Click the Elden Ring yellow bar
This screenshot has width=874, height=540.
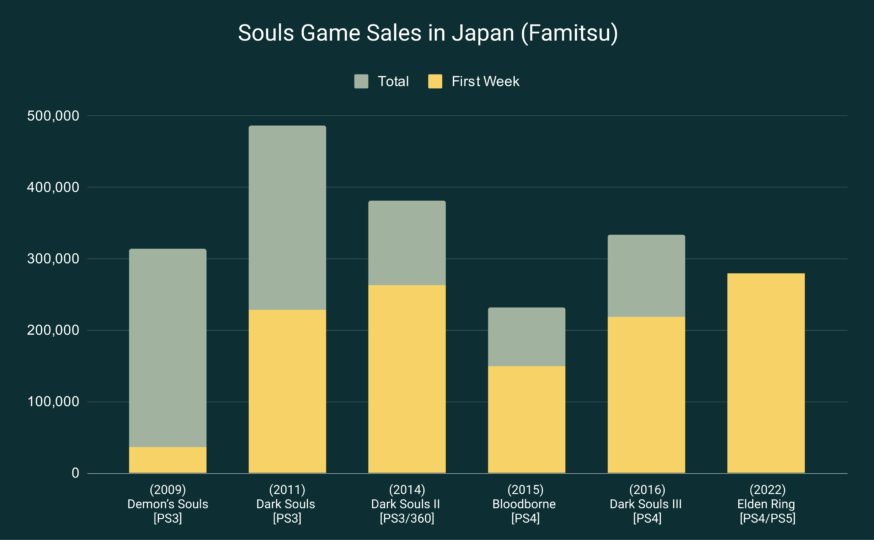[765, 373]
